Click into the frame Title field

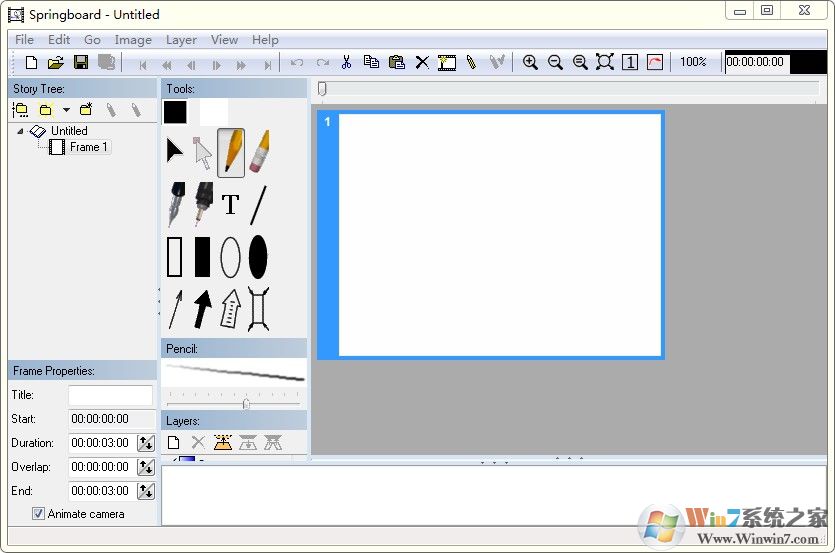tap(110, 395)
